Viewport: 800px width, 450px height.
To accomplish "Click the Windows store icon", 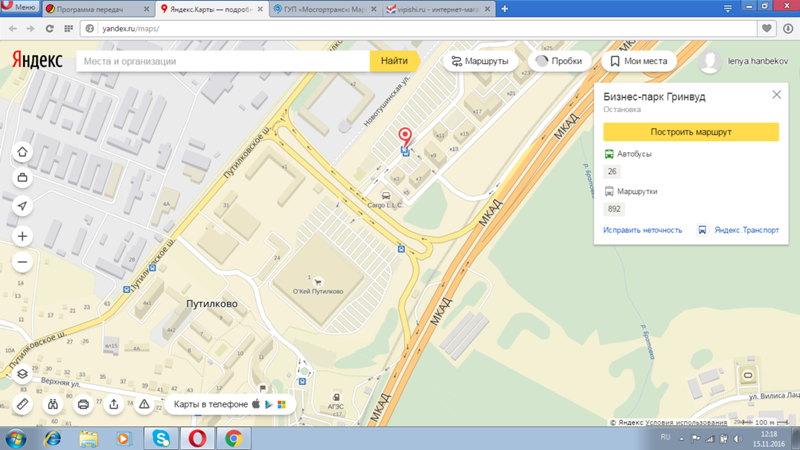I will [282, 405].
